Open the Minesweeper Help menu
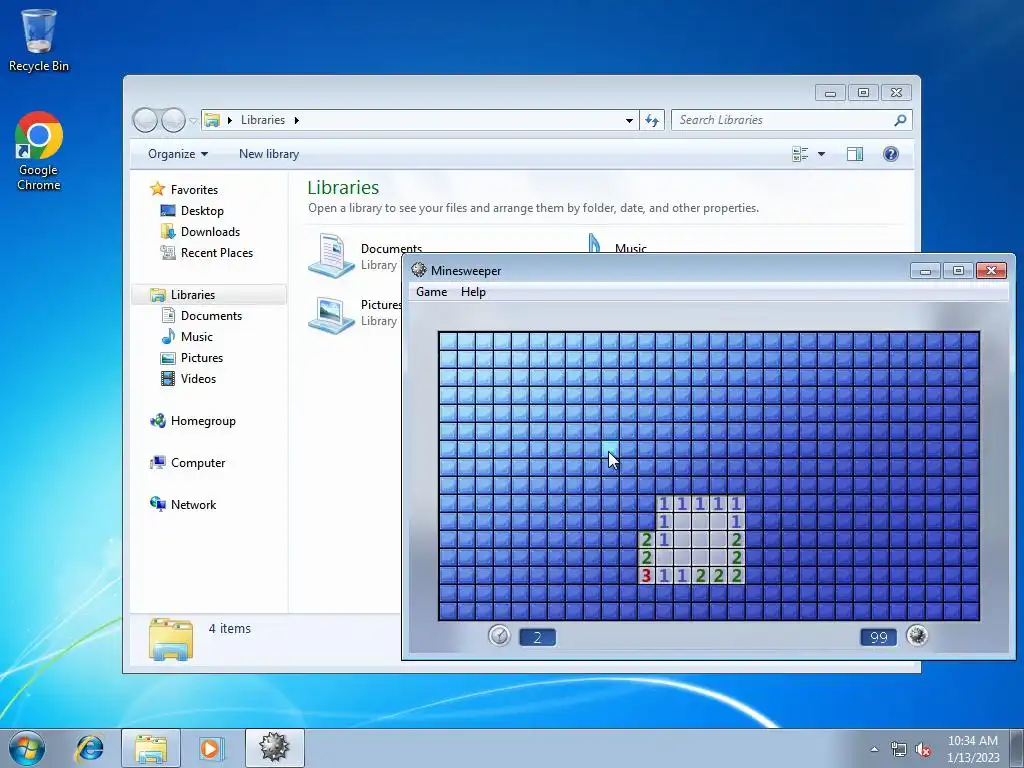This screenshot has height=768, width=1024. (x=473, y=292)
